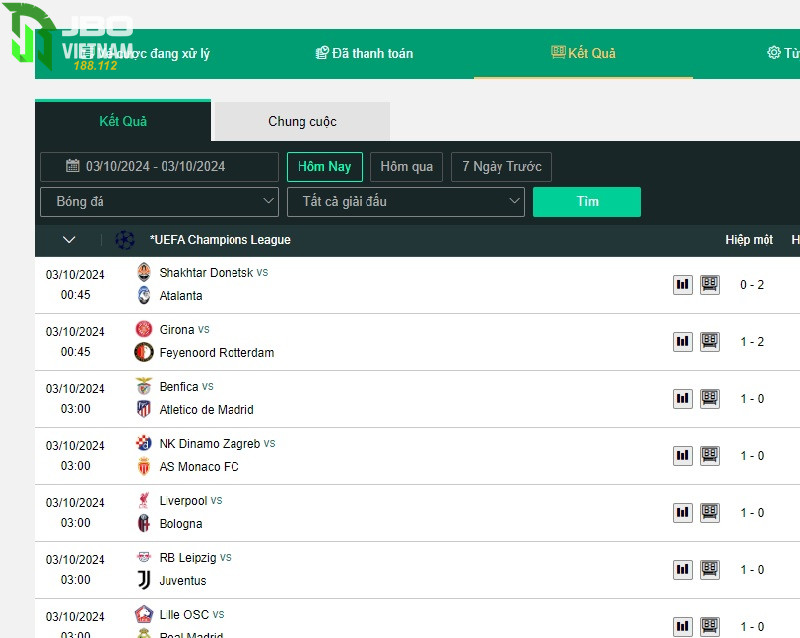This screenshot has width=800, height=638.
Task: Open statistics icon for RB Leipzig match
Action: click(x=683, y=570)
